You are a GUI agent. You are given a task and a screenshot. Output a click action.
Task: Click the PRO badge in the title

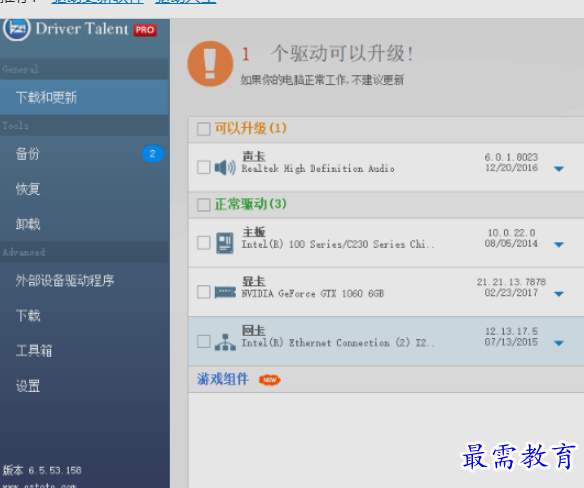point(145,30)
